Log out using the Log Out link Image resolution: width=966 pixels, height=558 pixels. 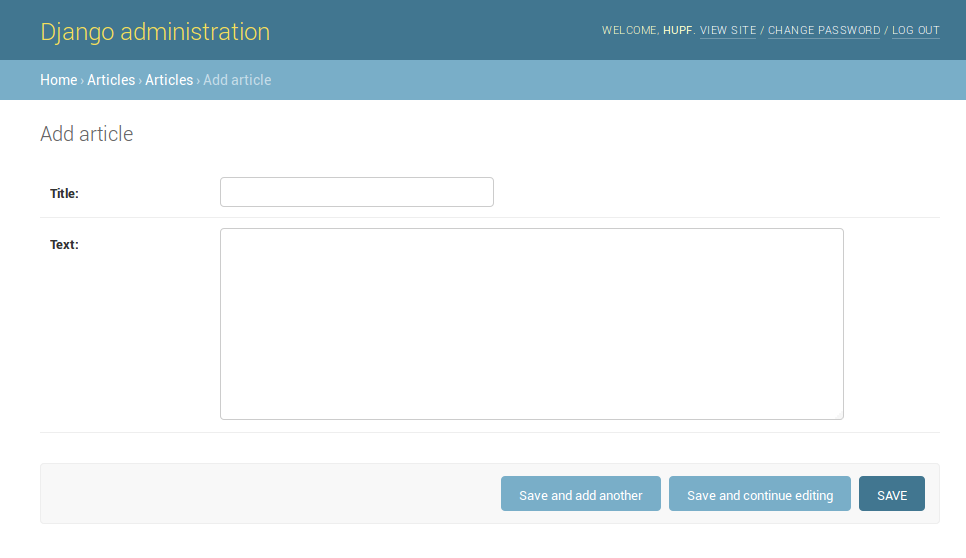tap(915, 30)
